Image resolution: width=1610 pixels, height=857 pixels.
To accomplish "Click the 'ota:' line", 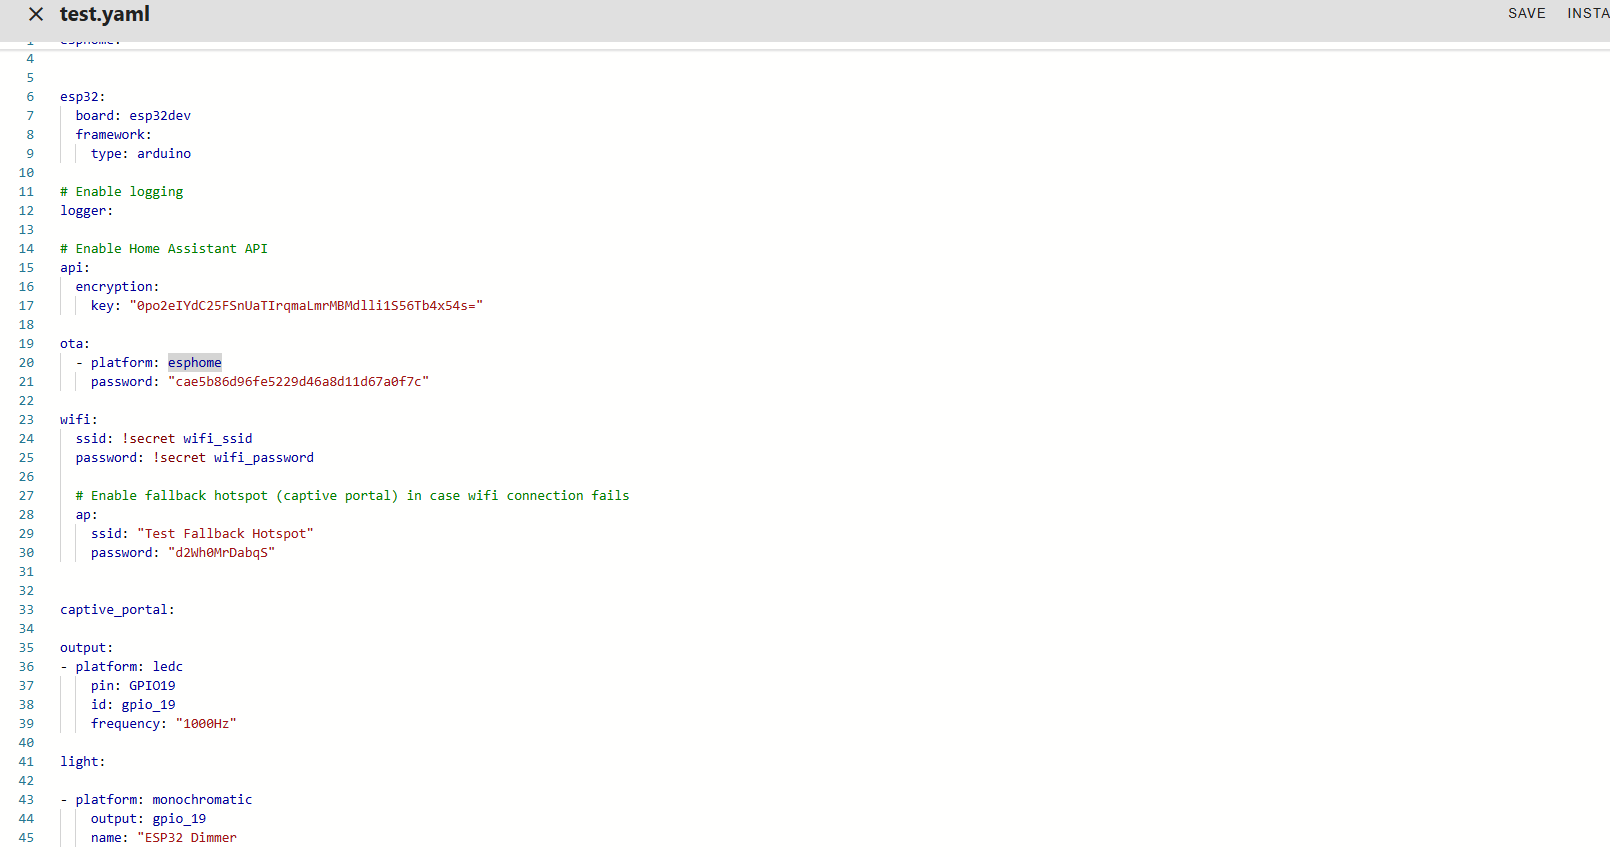I will coord(75,344).
